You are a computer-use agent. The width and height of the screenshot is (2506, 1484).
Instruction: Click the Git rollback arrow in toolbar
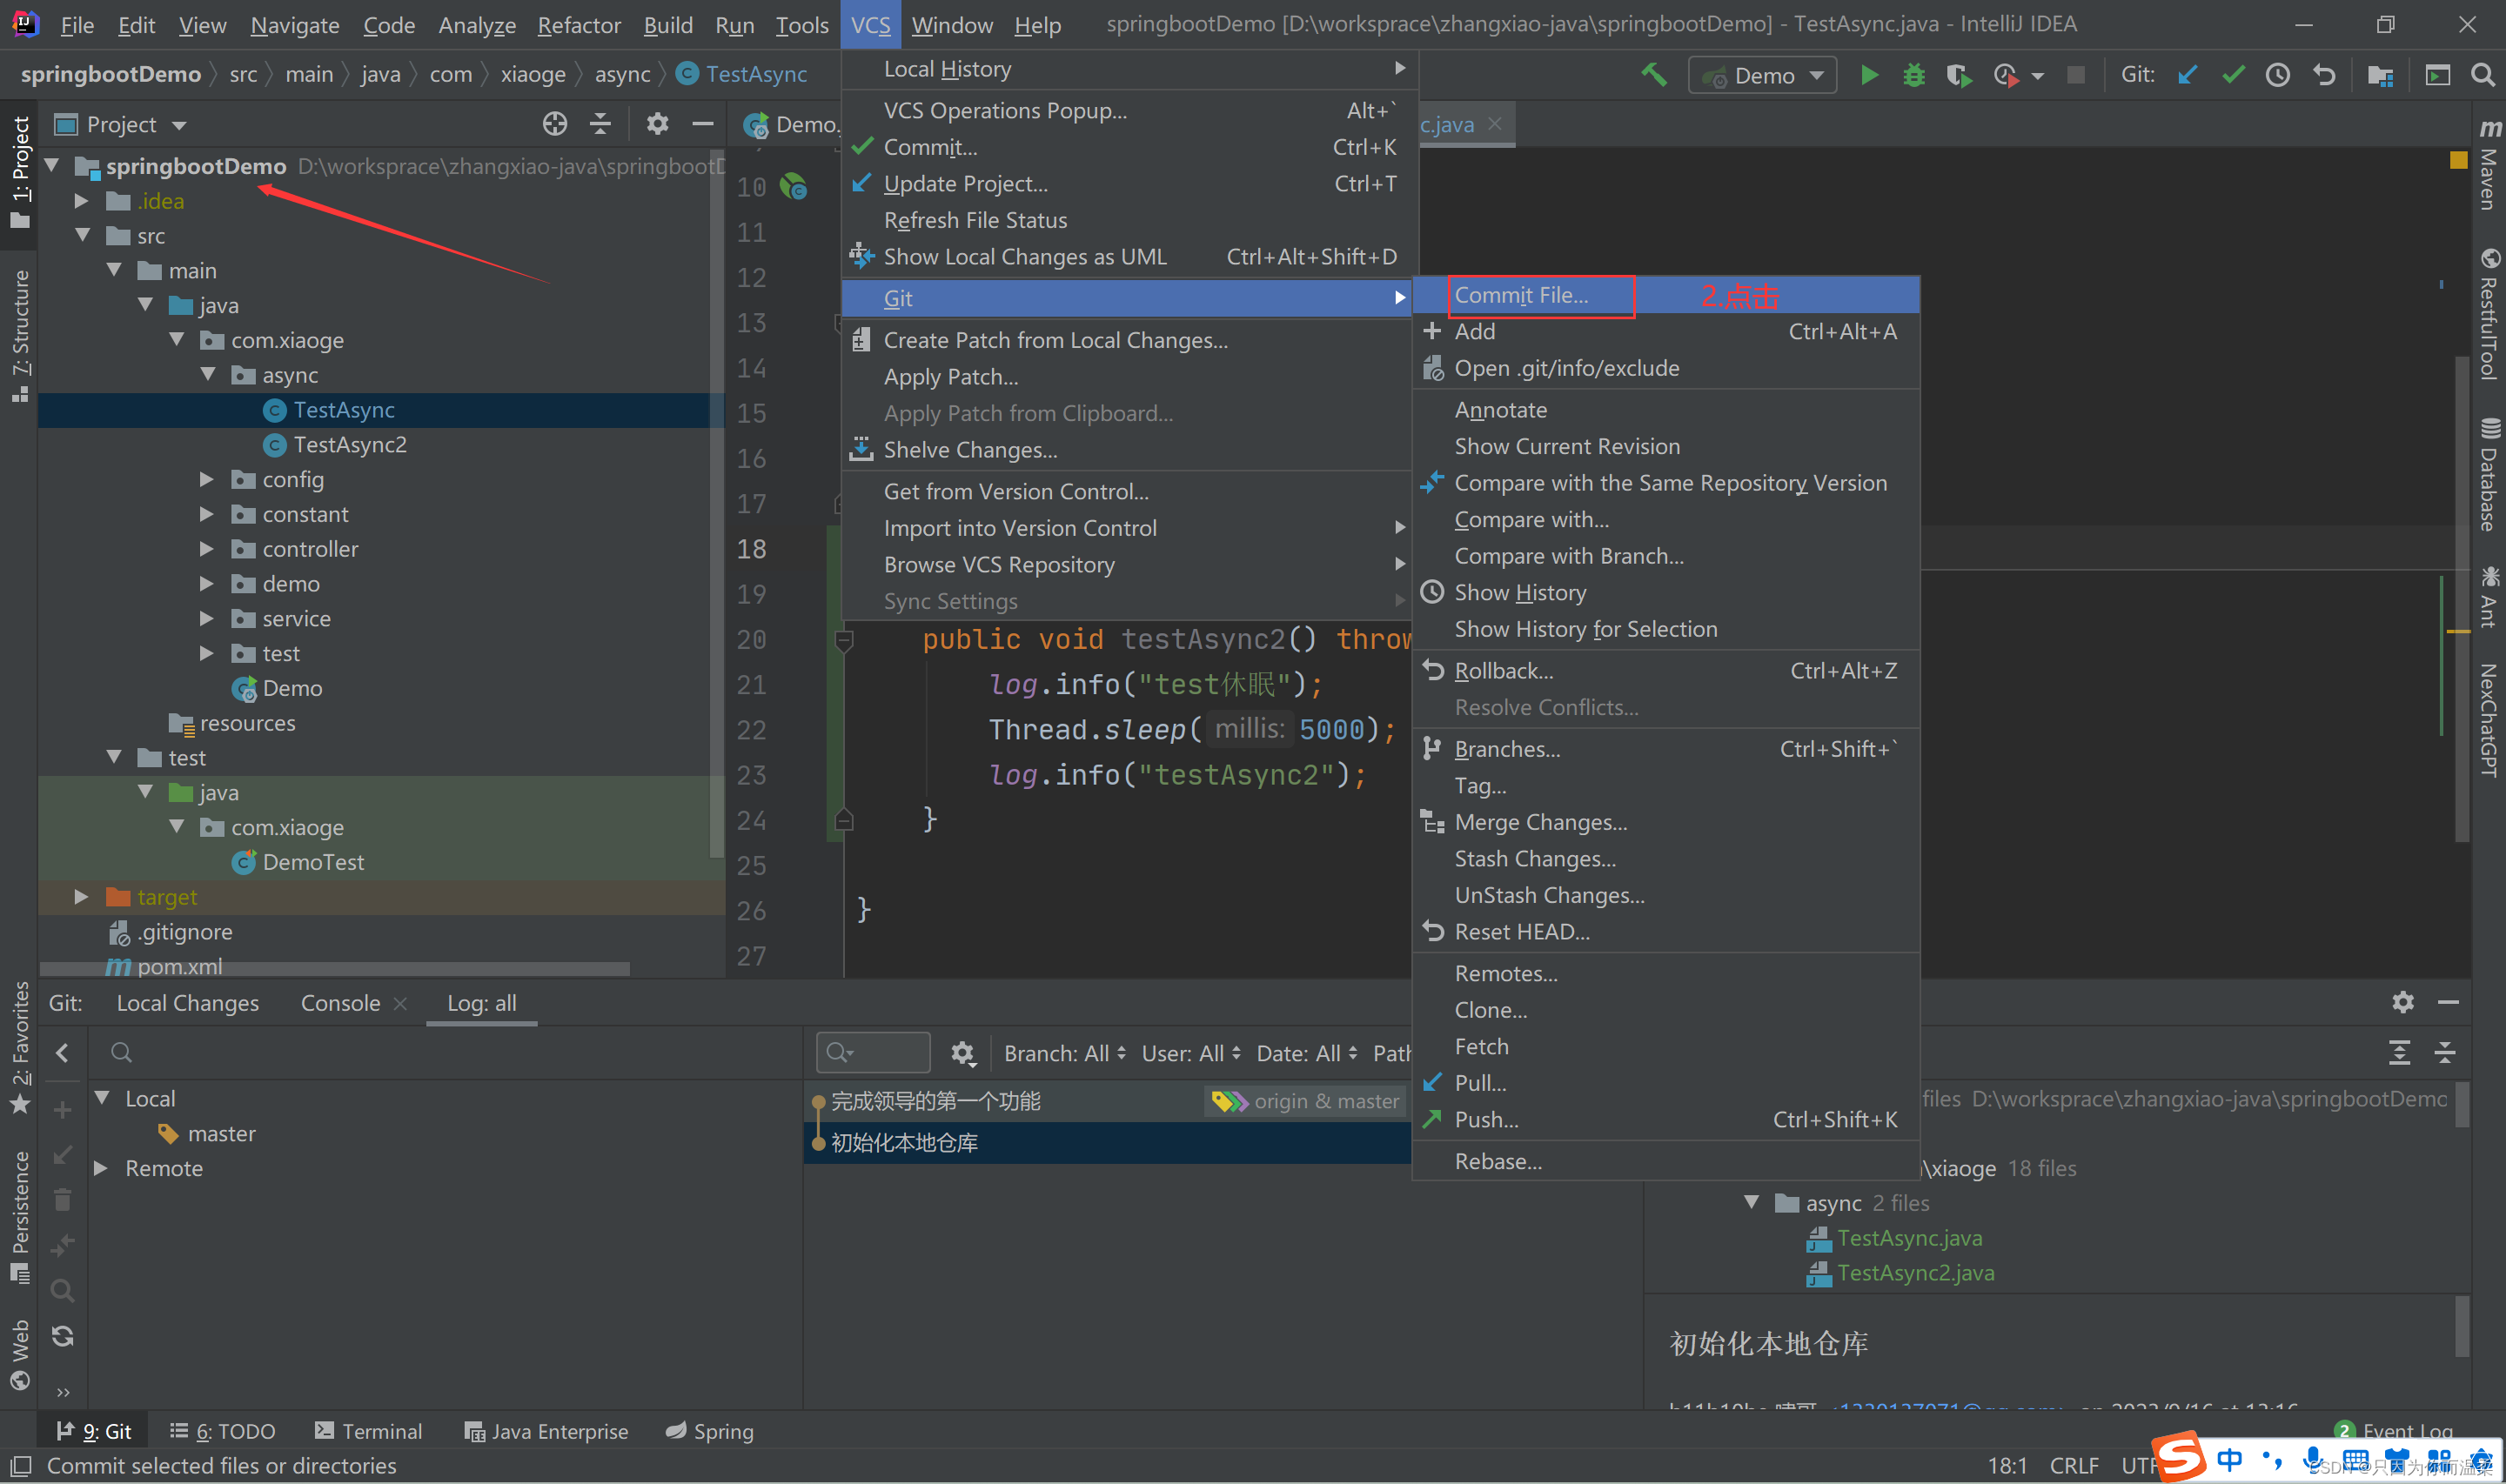[x=2324, y=75]
